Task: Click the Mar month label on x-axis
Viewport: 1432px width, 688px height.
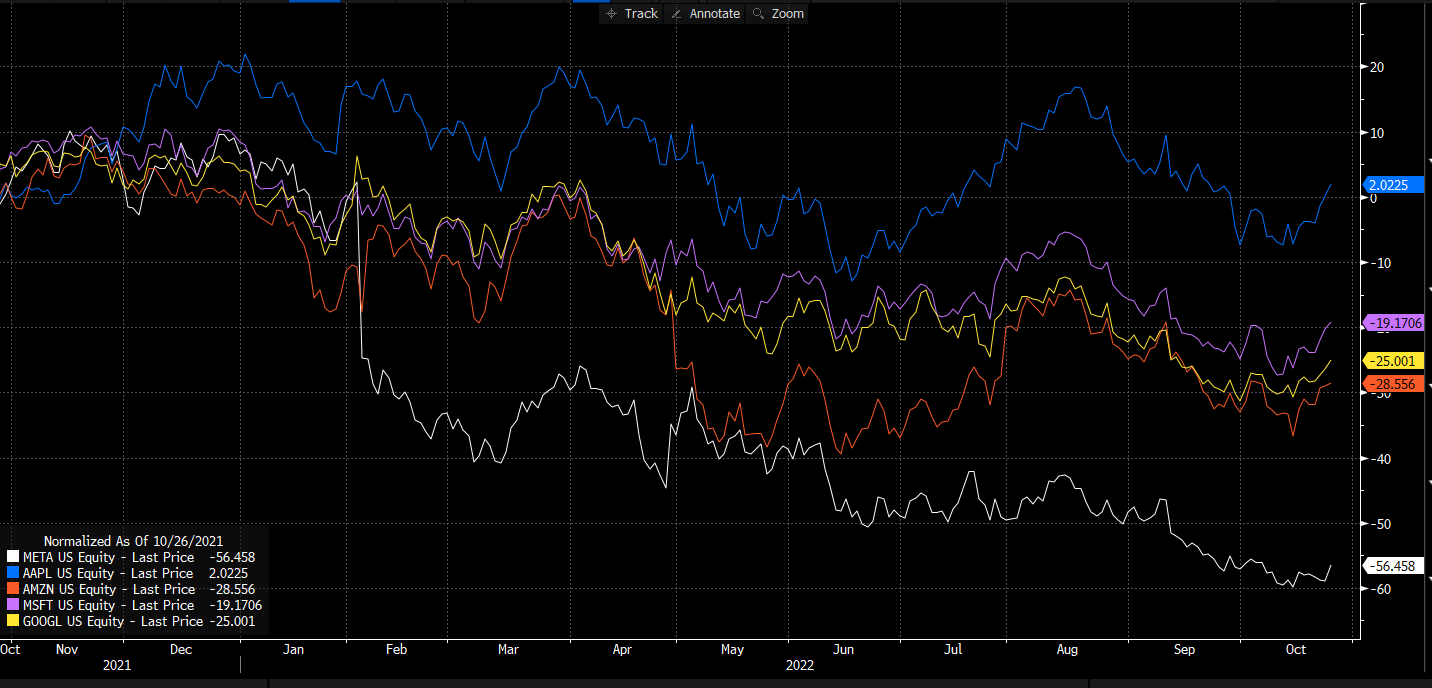Action: [507, 649]
